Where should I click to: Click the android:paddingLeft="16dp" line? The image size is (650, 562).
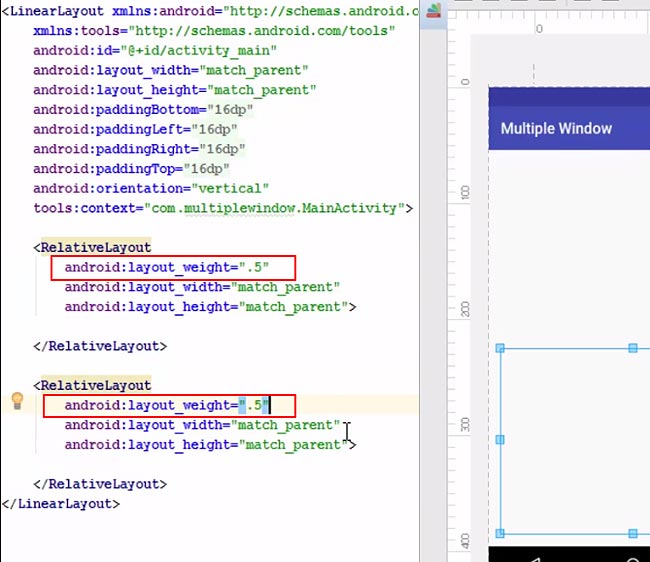135,129
